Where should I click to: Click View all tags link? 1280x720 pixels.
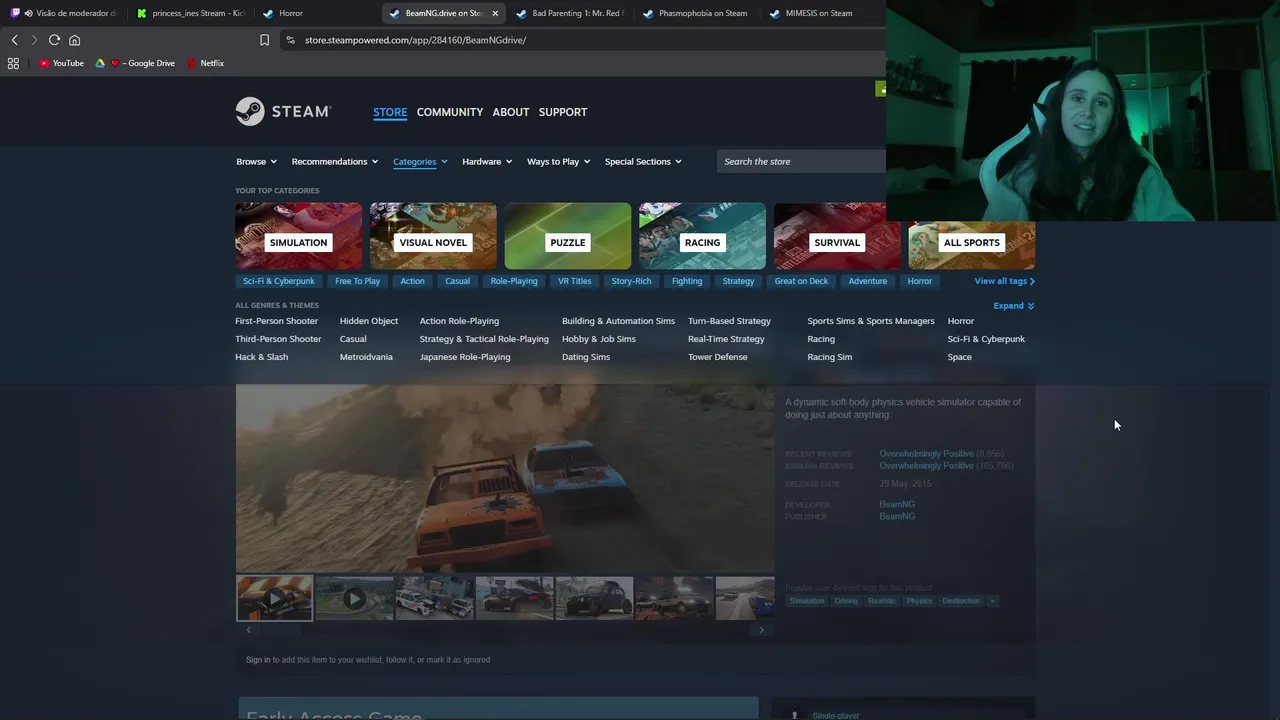point(1004,281)
